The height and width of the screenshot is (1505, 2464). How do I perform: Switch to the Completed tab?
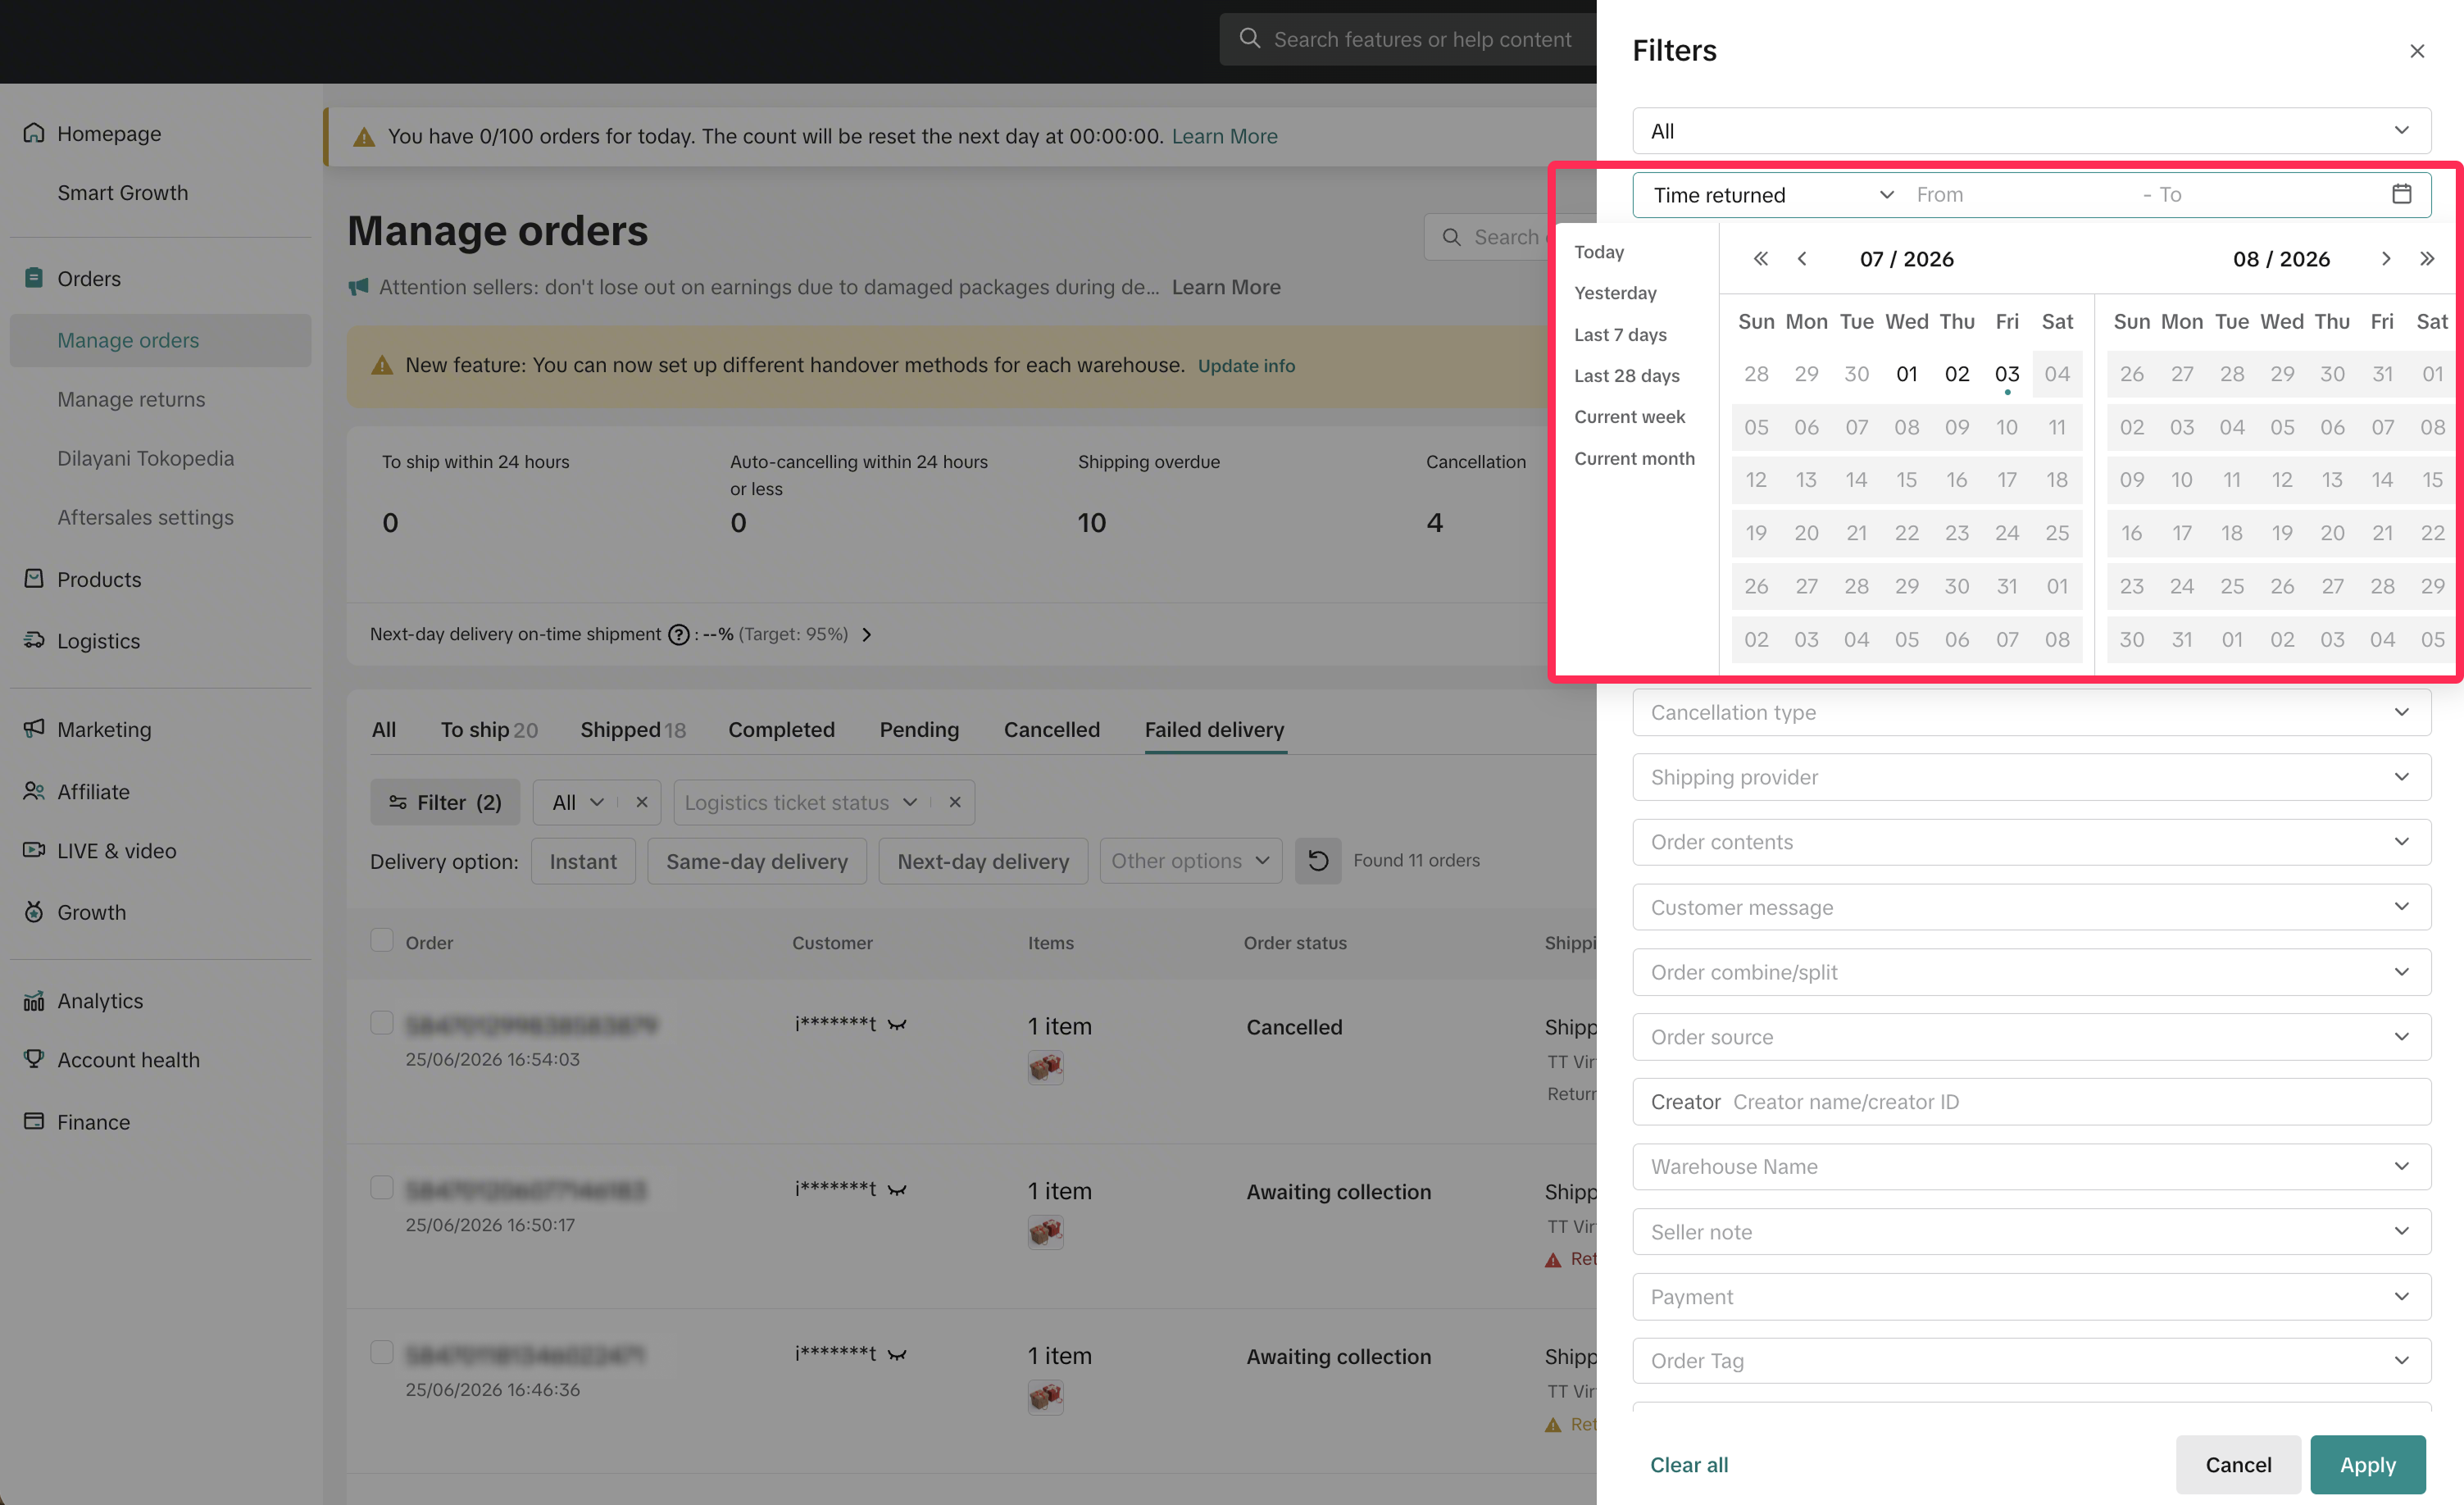781,730
